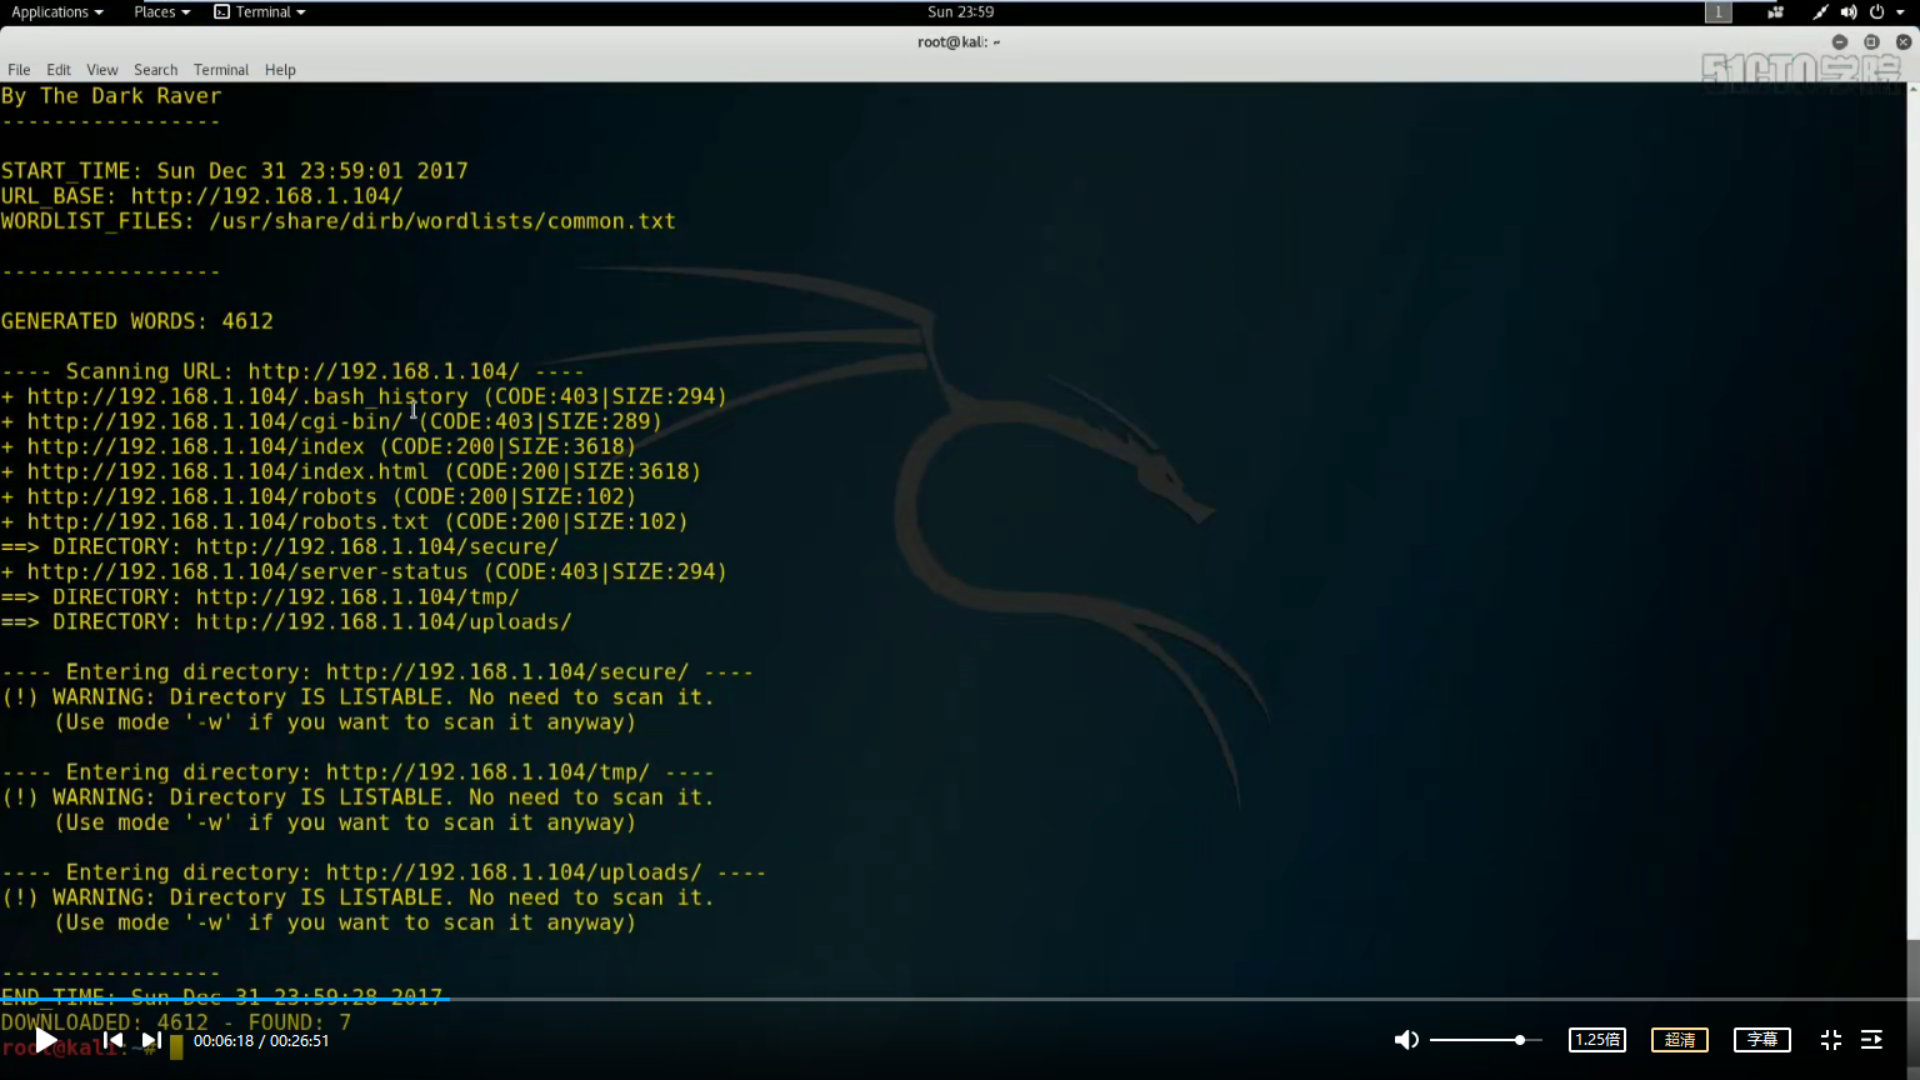Open the Terminal app menu in top bar
The width and height of the screenshot is (1920, 1080).
click(260, 12)
